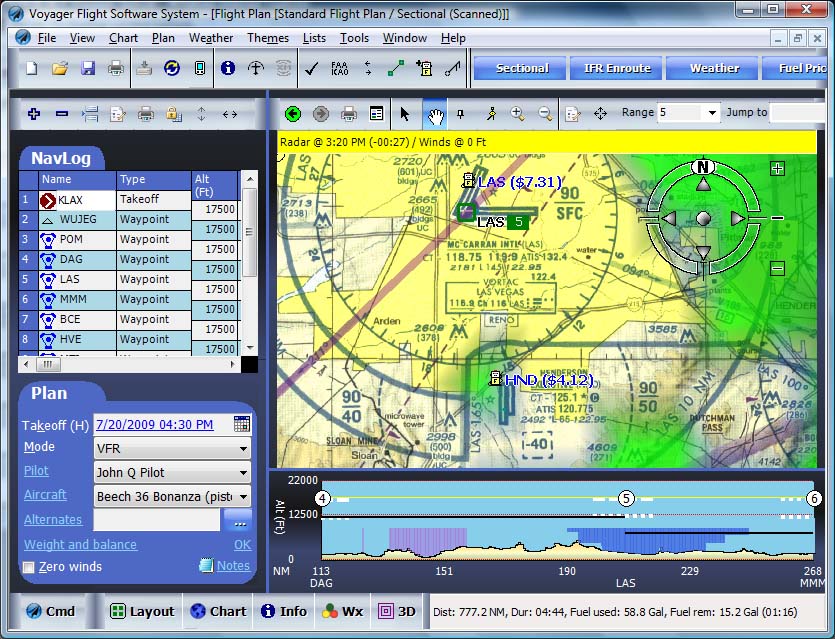Click the NavLog lock icon
Viewport: 835px width, 639px height.
click(174, 113)
